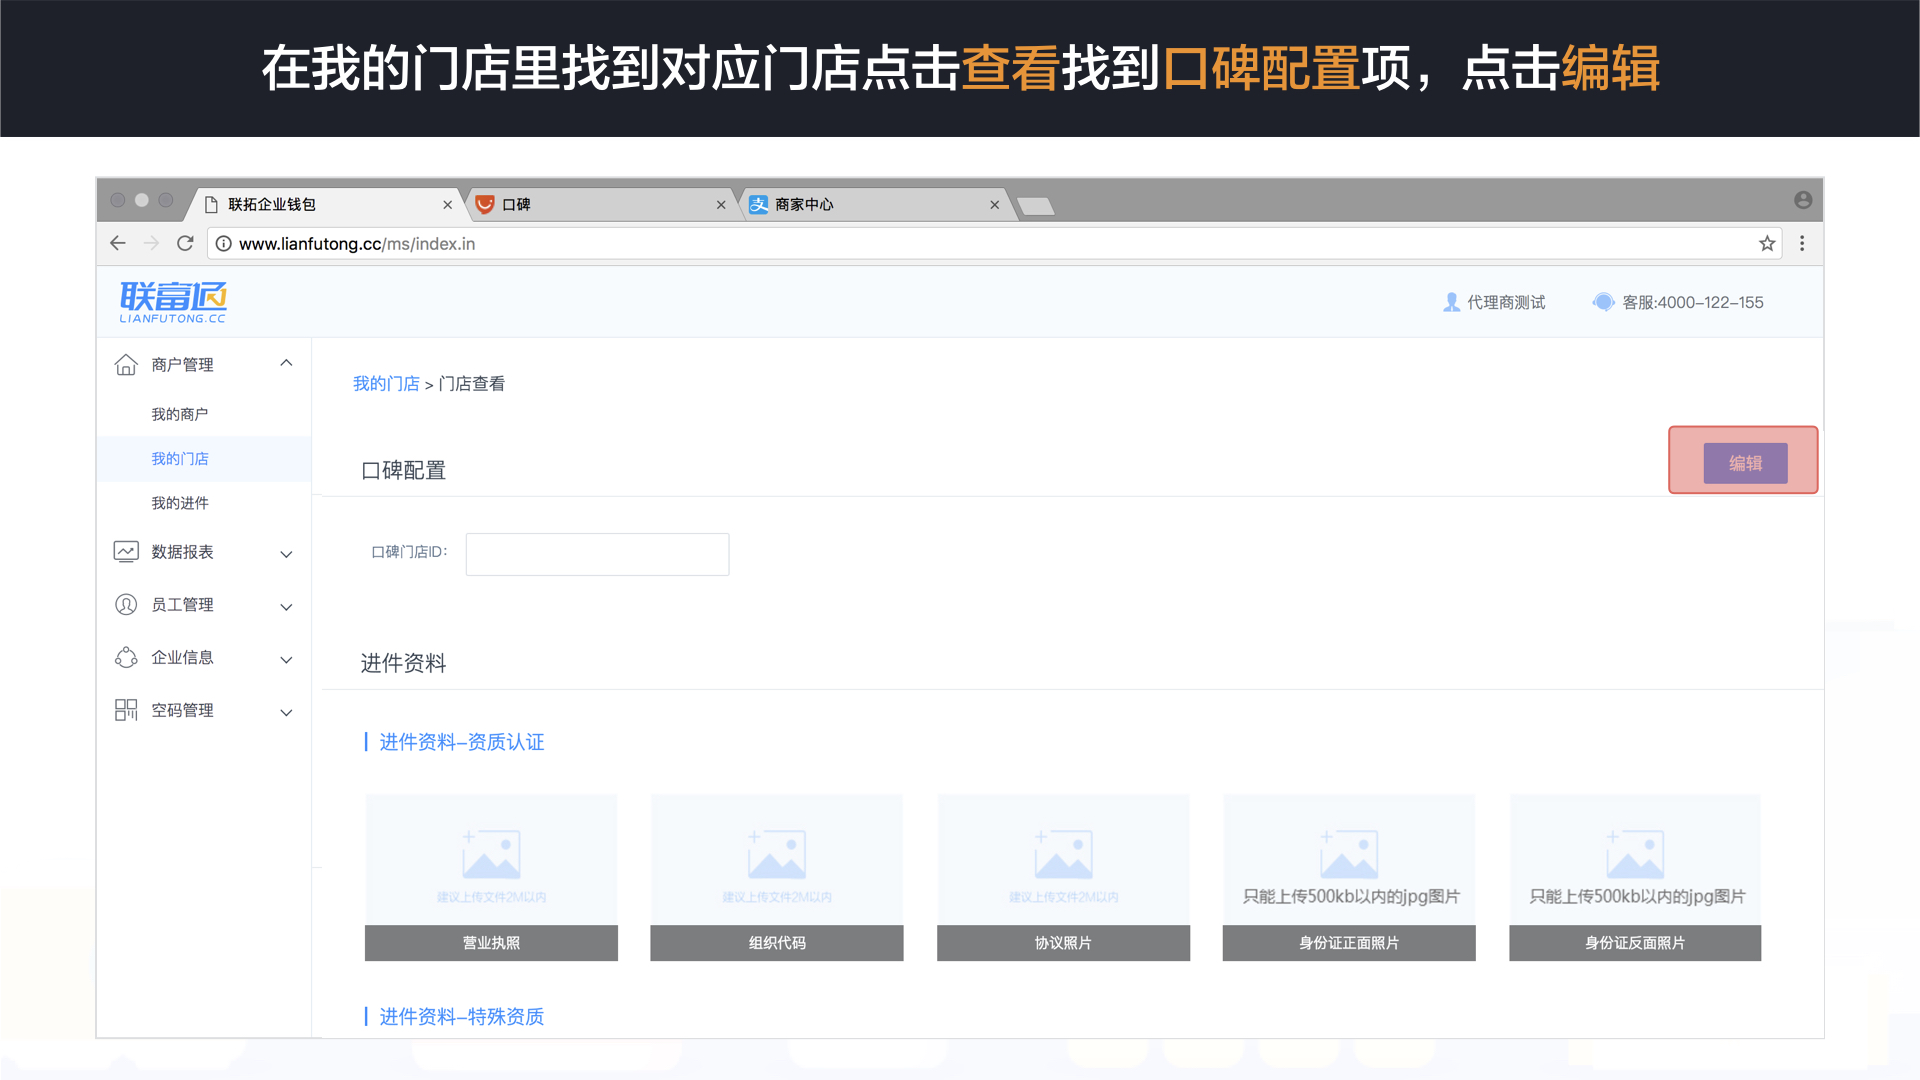The width and height of the screenshot is (1920, 1080).
Task: Click the 代理商测试 account name
Action: tap(1506, 302)
